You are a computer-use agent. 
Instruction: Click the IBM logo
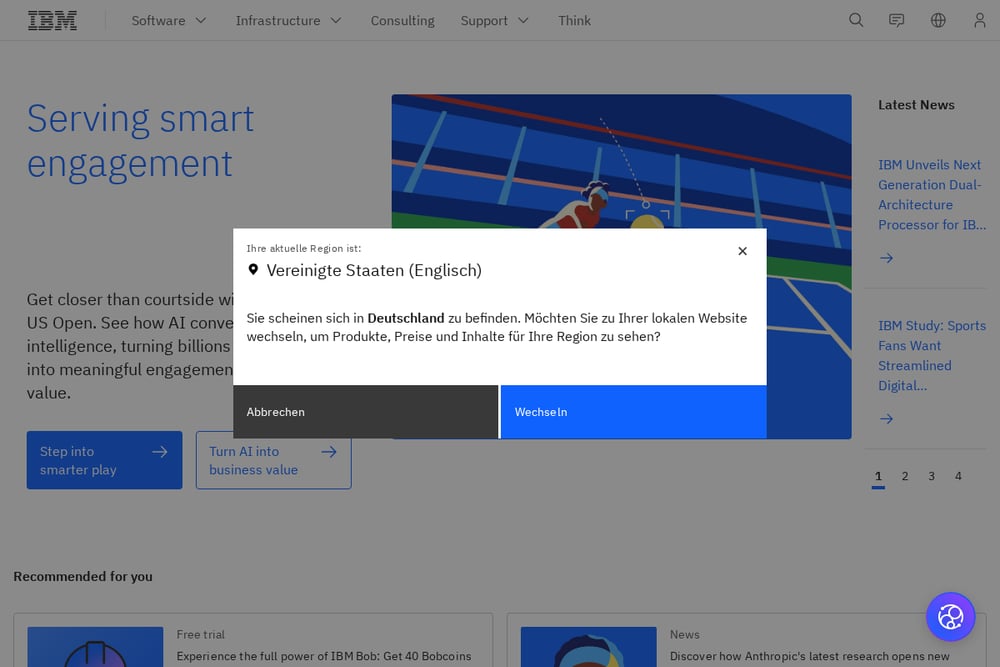pyautogui.click(x=52, y=20)
